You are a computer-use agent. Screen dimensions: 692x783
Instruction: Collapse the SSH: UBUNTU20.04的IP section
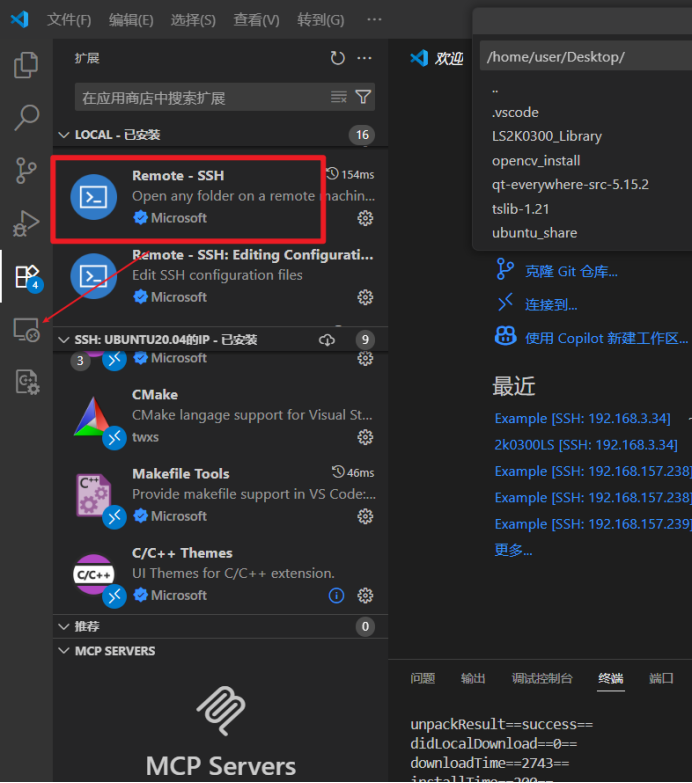click(63, 340)
